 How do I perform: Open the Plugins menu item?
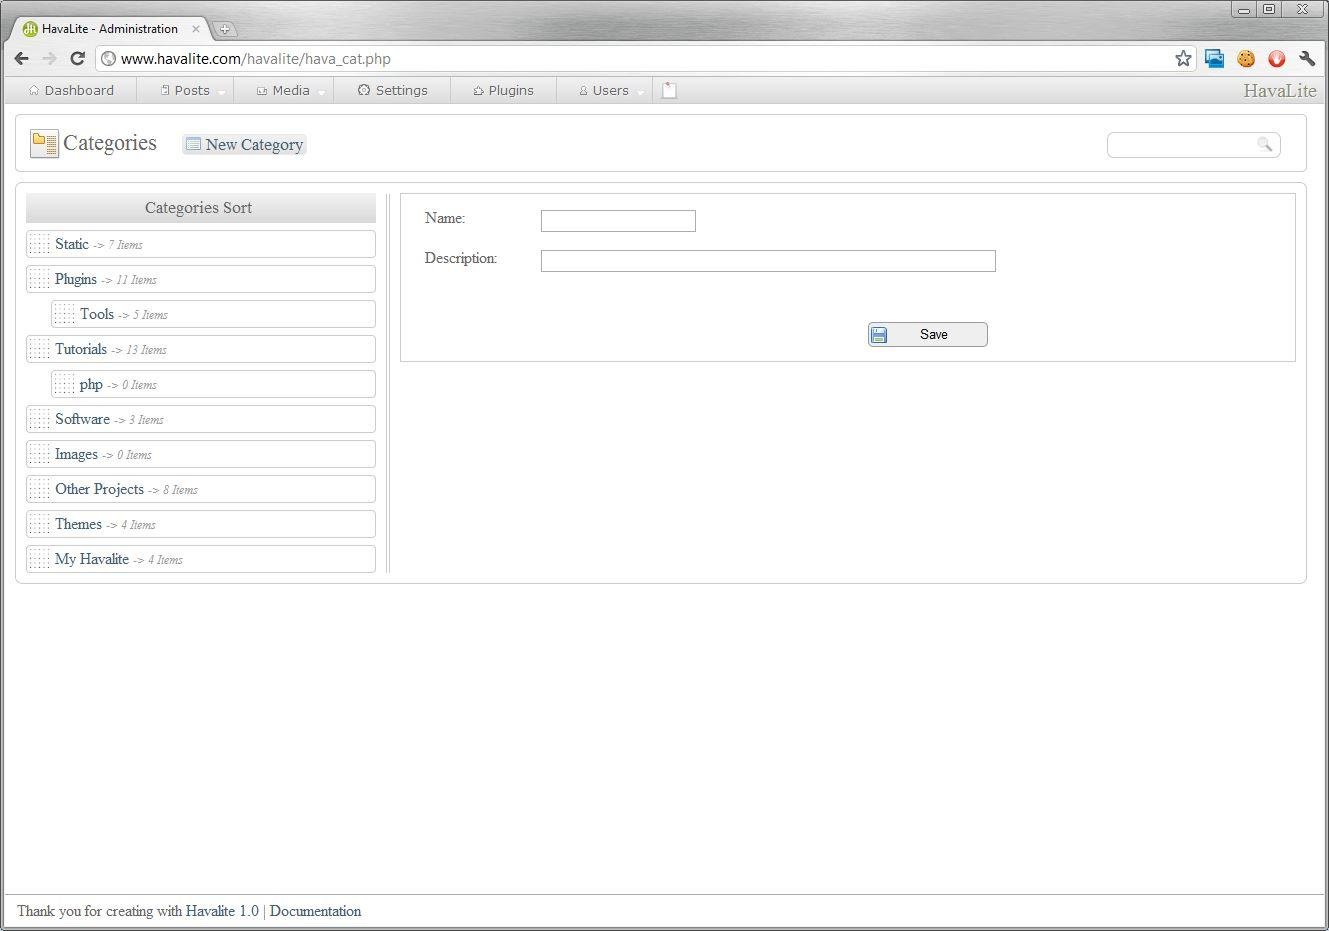point(503,90)
